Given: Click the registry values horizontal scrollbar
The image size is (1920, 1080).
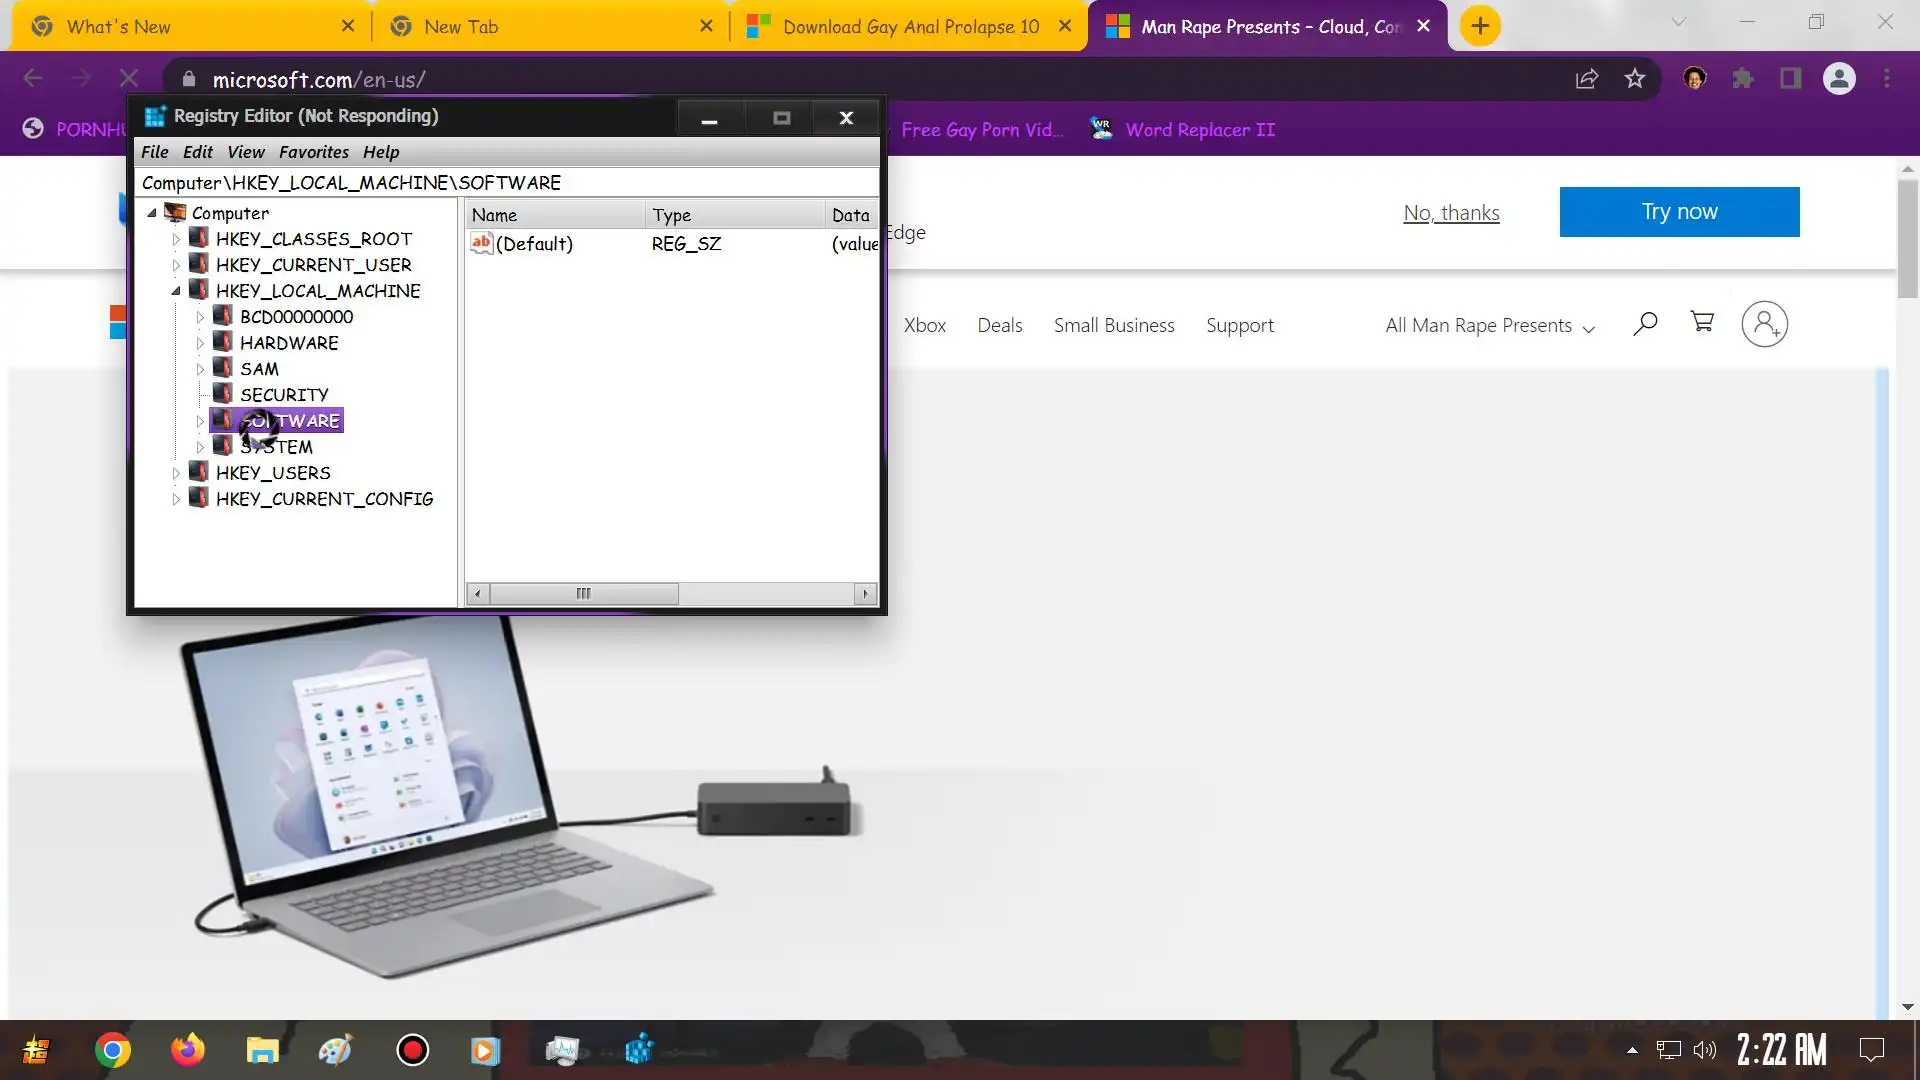Looking at the screenshot, I should (x=583, y=594).
